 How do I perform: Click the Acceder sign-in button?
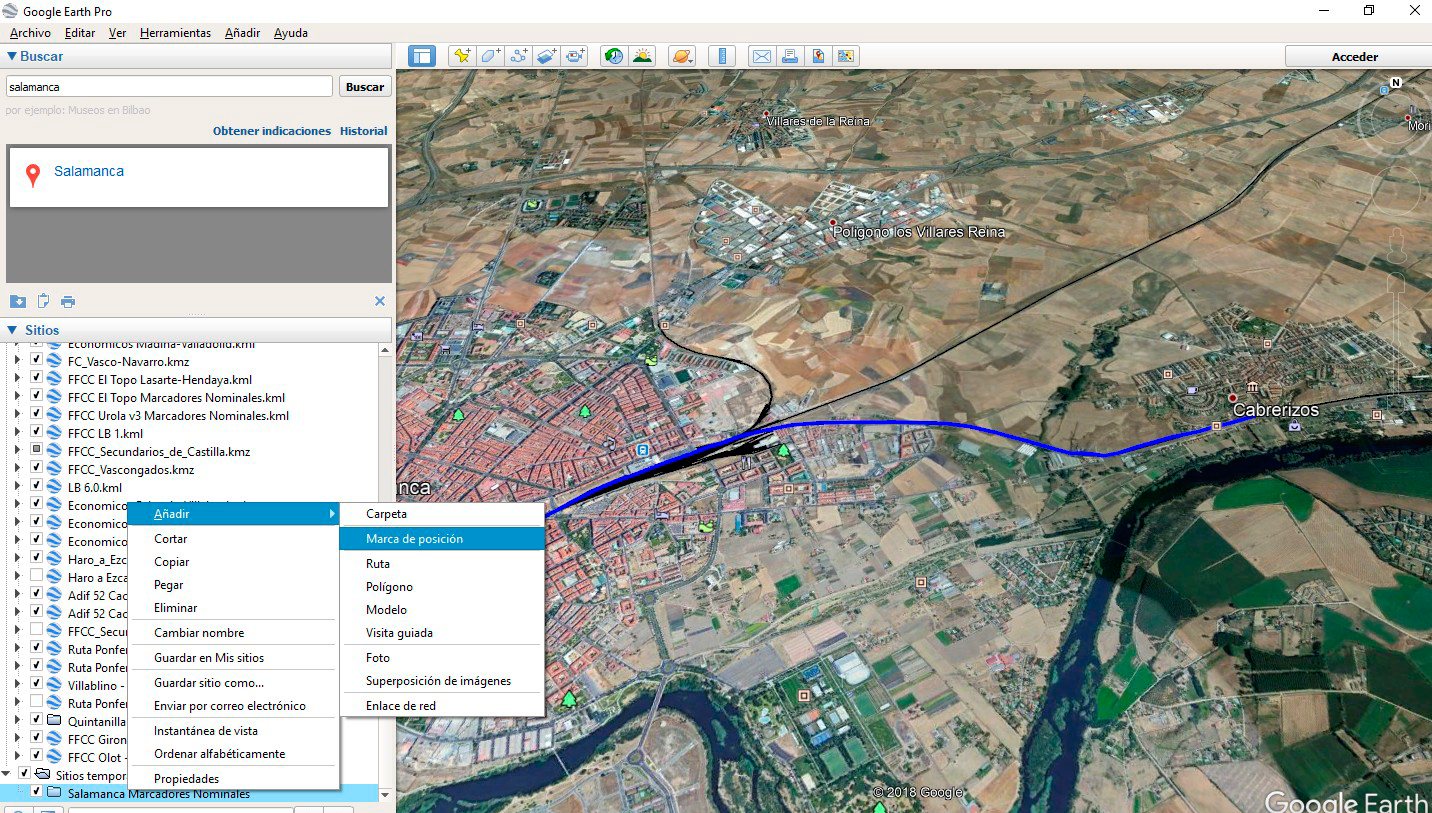1355,57
